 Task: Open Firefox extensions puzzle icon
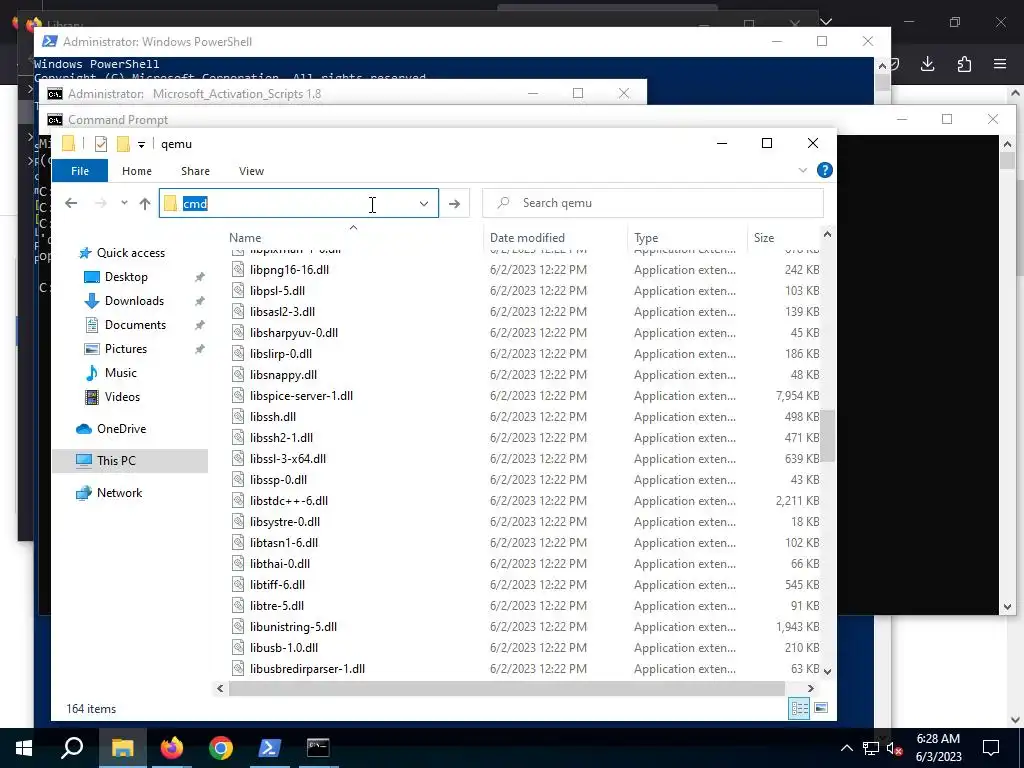pyautogui.click(x=964, y=64)
